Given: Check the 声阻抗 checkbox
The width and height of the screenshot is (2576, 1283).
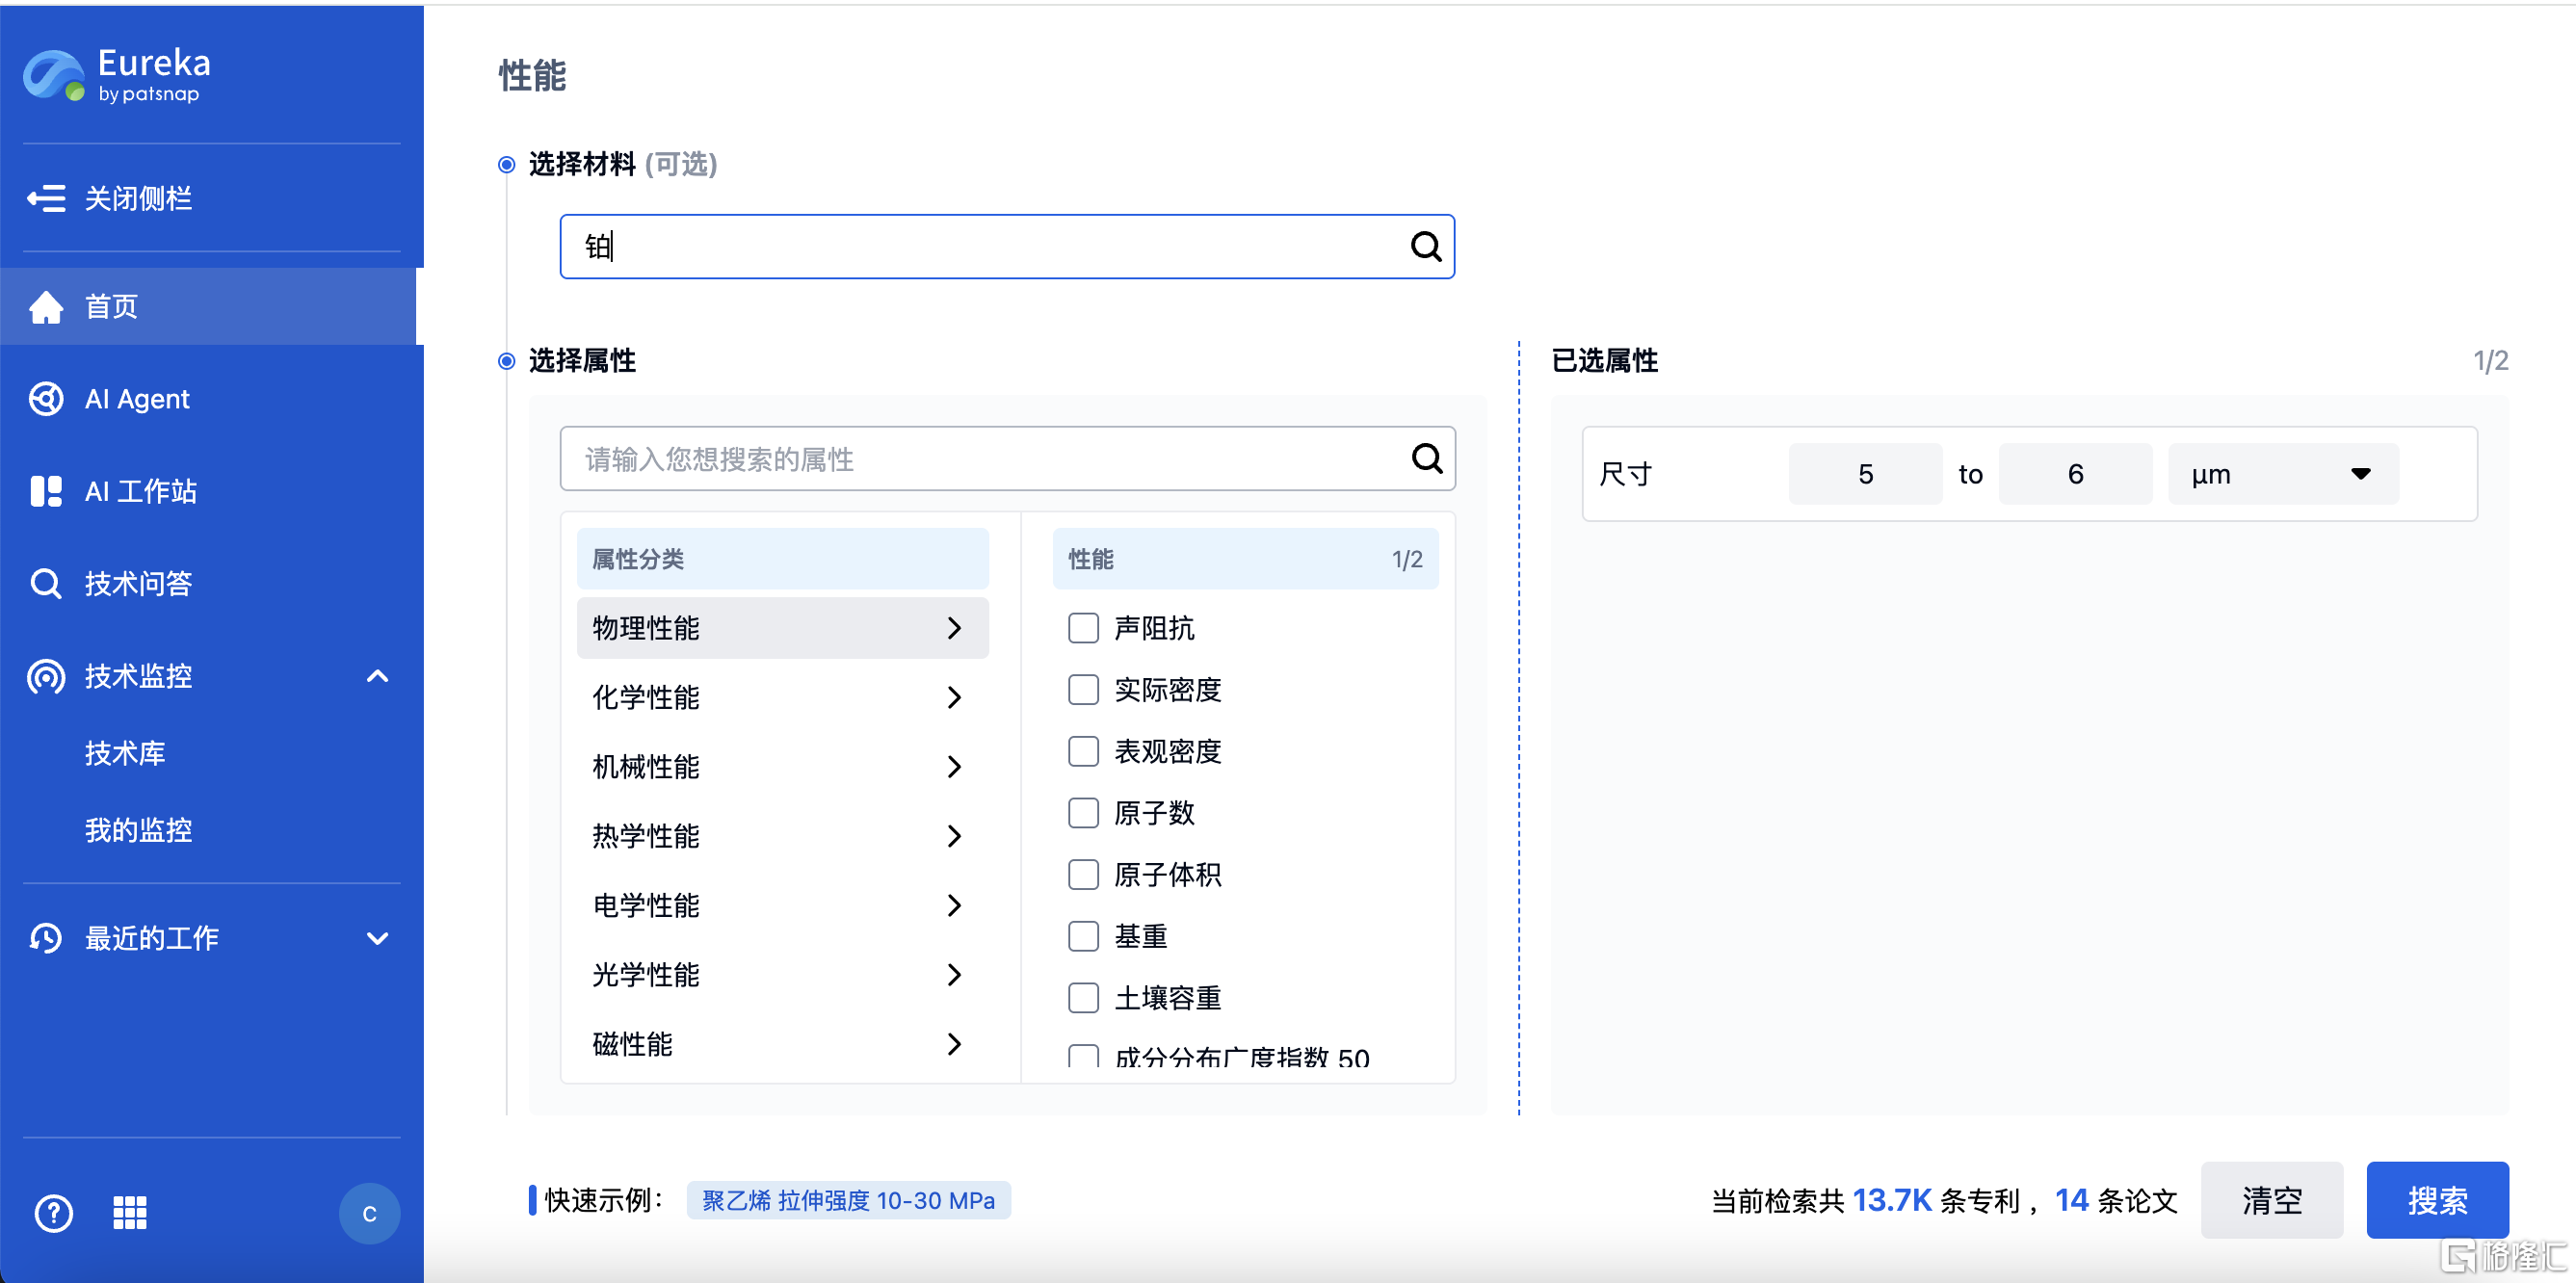Looking at the screenshot, I should click(1083, 628).
